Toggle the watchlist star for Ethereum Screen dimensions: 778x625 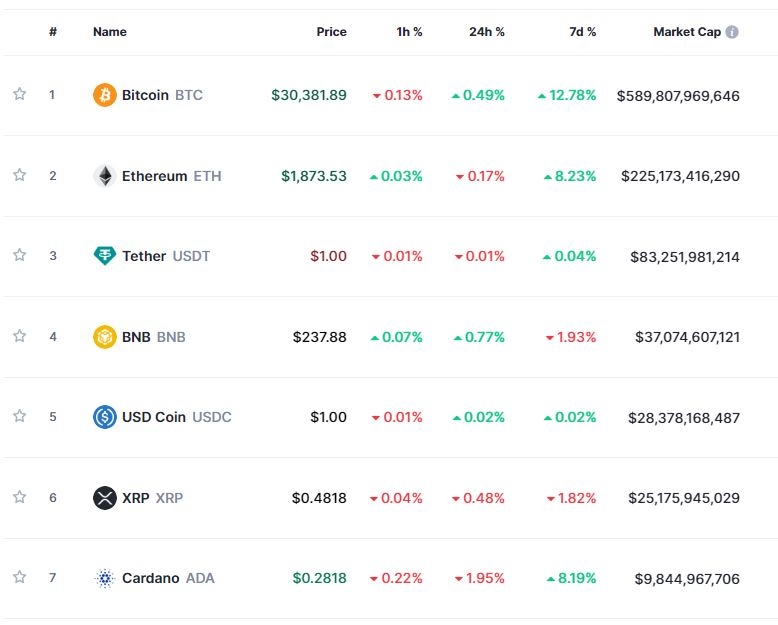coord(19,176)
